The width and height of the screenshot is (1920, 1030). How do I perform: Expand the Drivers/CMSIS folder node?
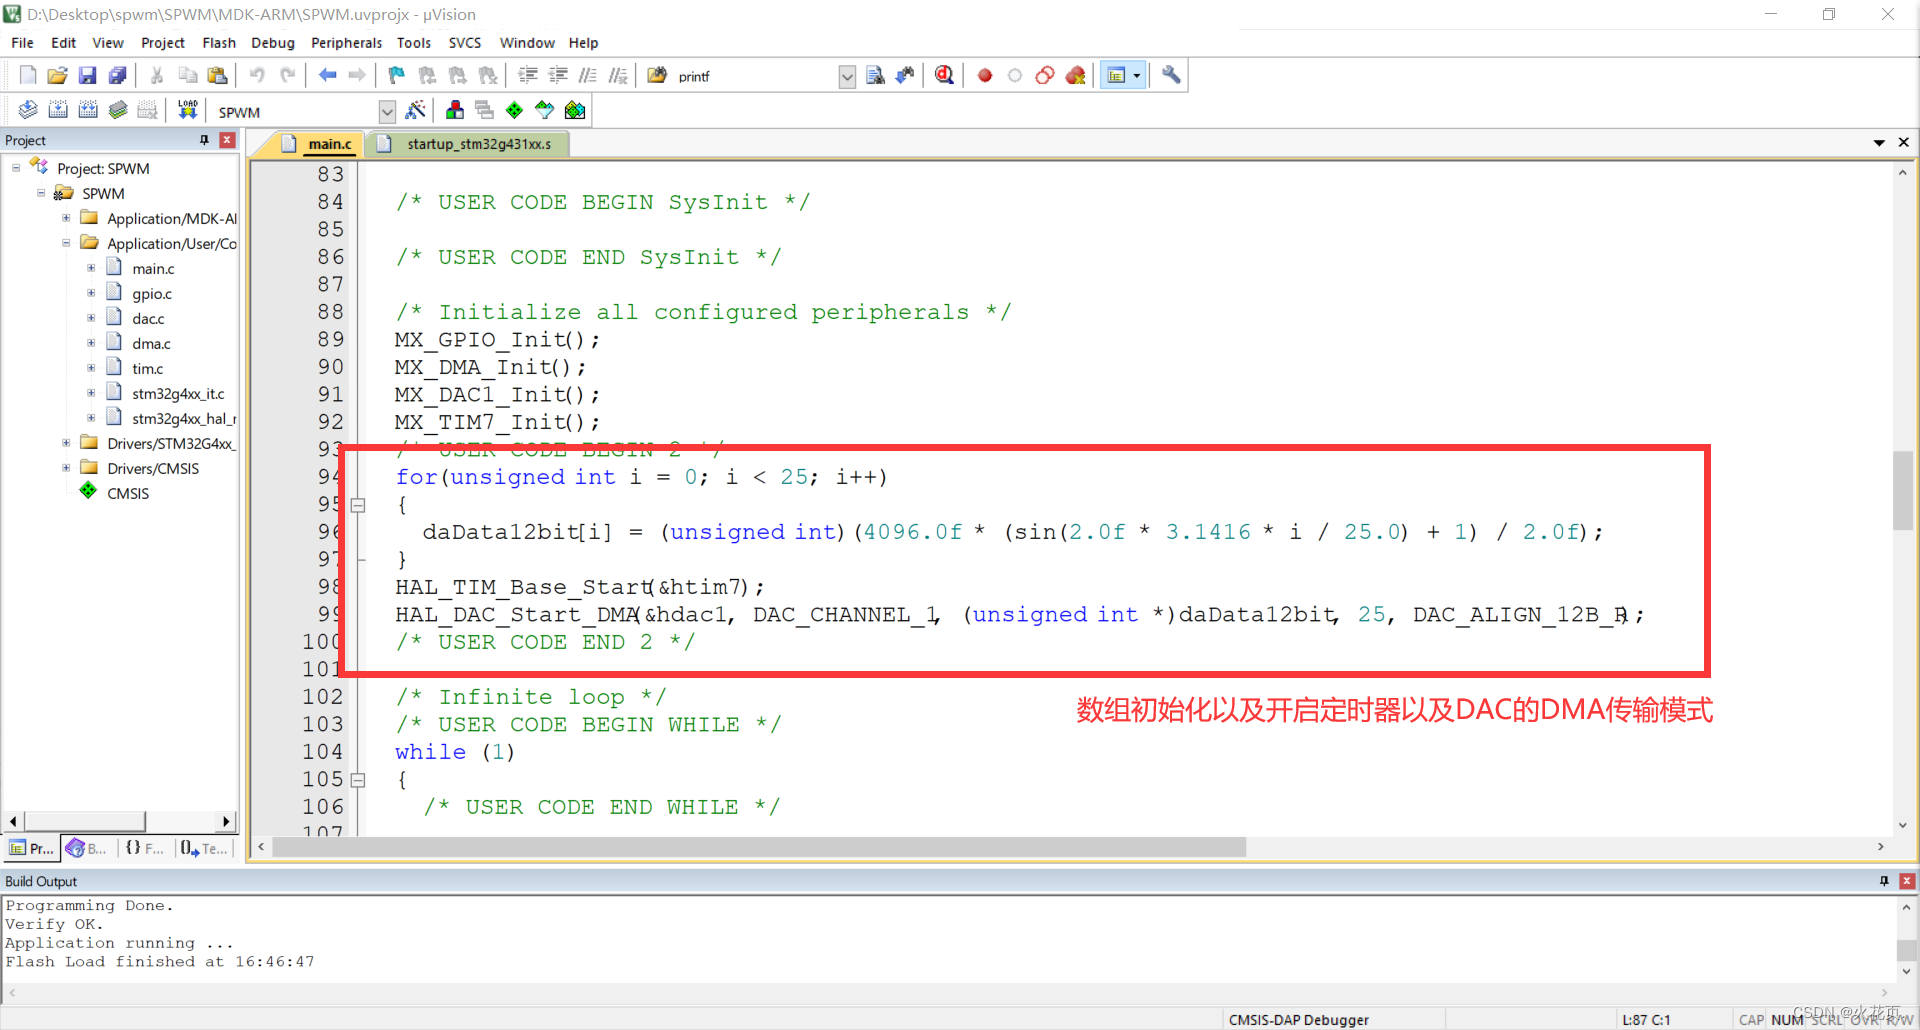click(66, 468)
